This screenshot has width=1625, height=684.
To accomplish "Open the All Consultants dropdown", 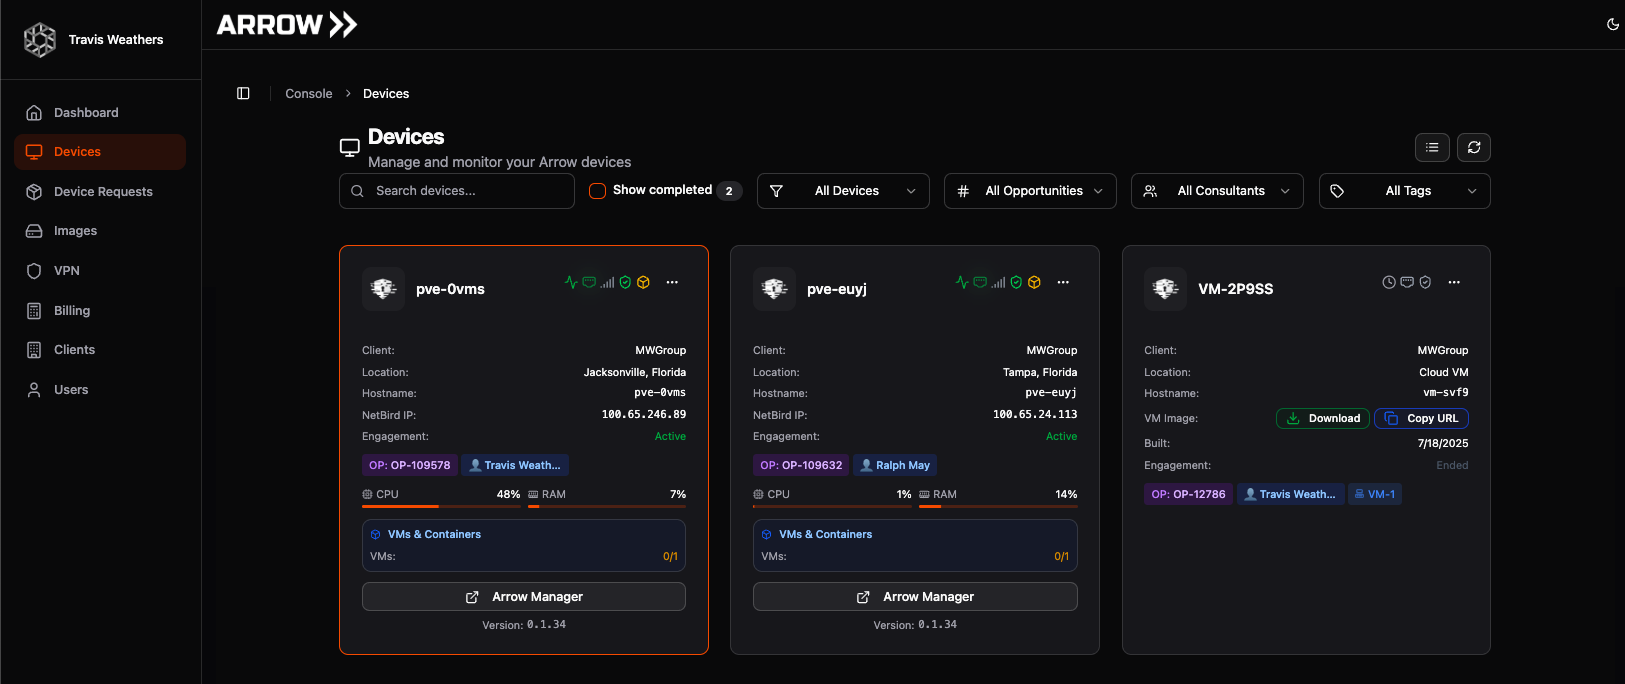I will pyautogui.click(x=1217, y=191).
